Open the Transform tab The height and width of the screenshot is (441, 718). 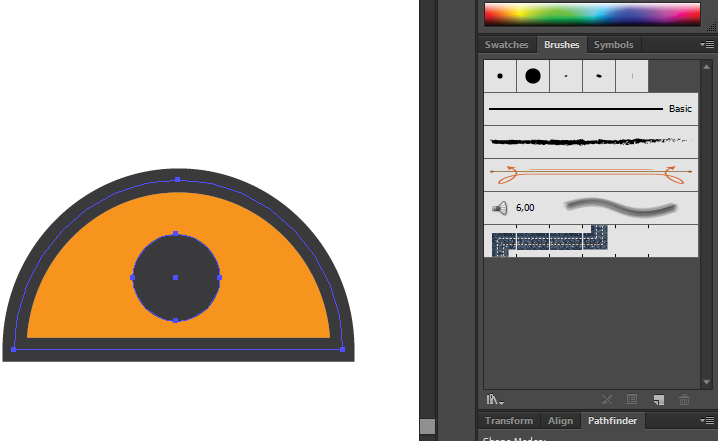tap(508, 421)
